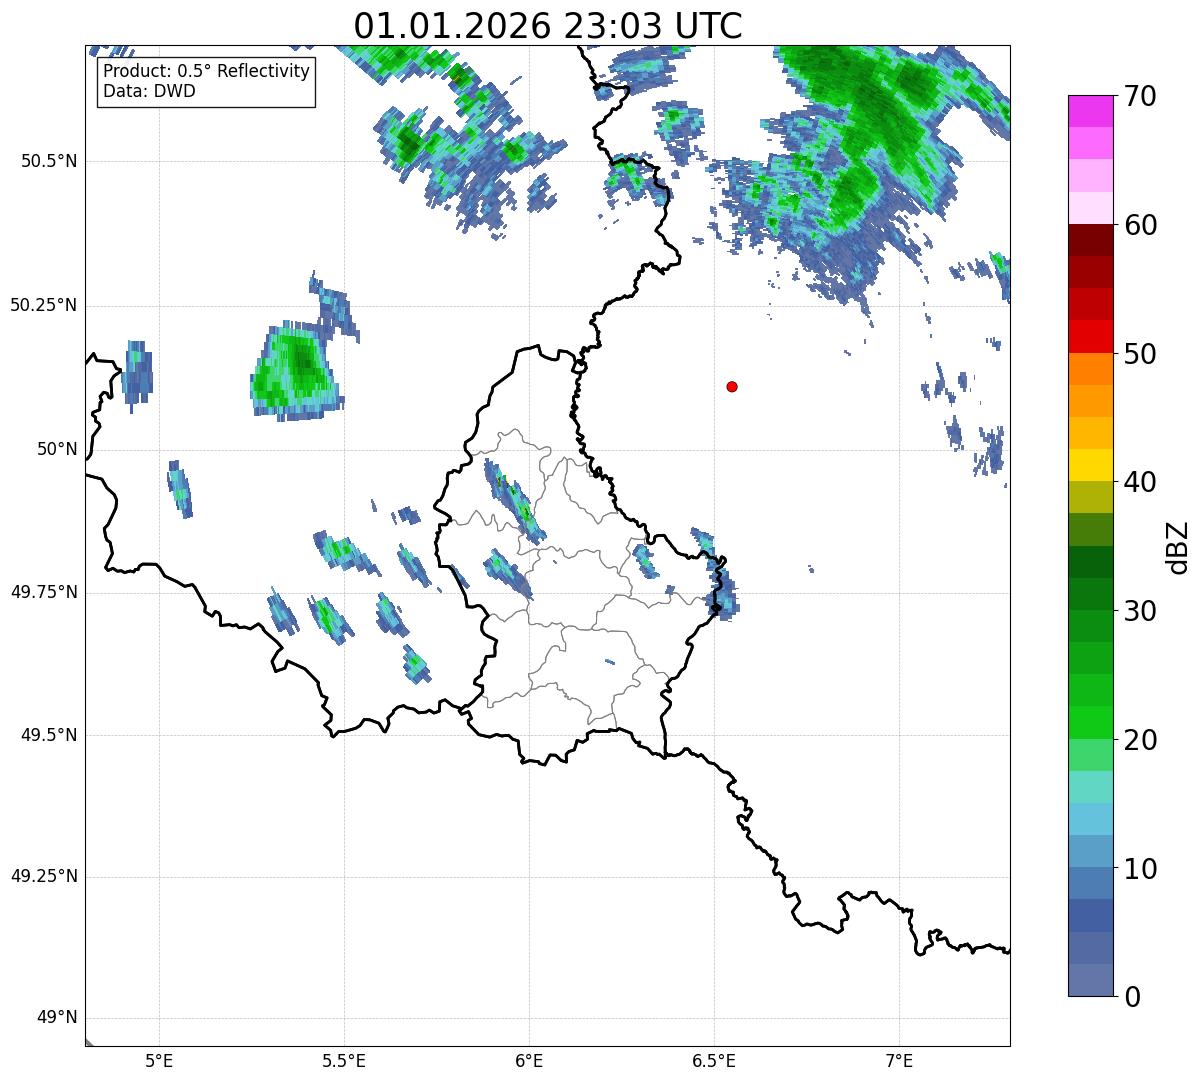1202x1081 pixels.
Task: Pick the olive colorbar segment below 40
Action: (x=1090, y=497)
